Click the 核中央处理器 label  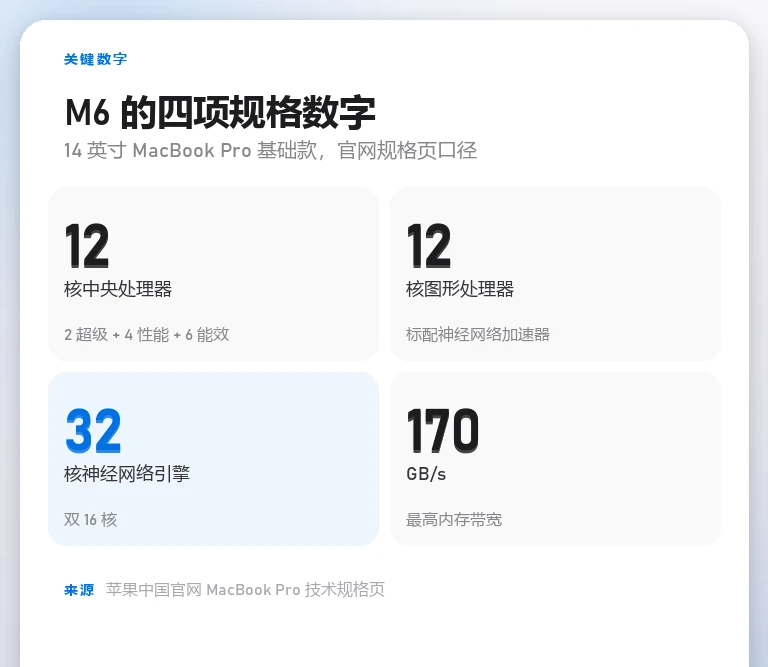click(118, 289)
